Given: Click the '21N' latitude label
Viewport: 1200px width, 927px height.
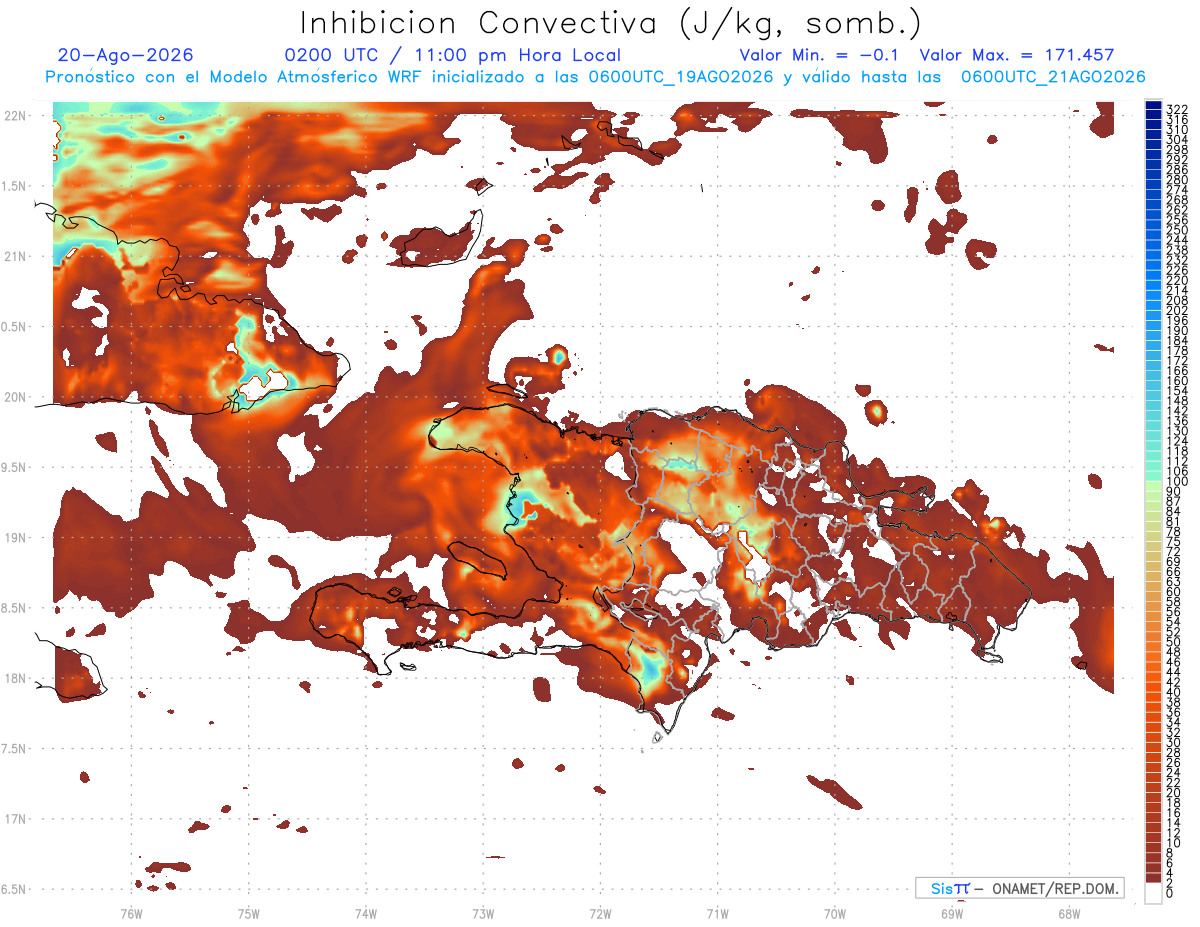Looking at the screenshot, I should pos(14,257).
